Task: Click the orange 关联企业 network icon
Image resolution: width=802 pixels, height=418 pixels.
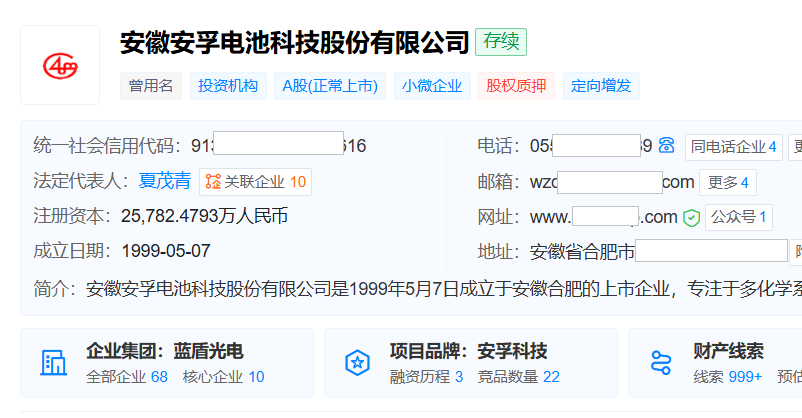Action: [x=211, y=182]
